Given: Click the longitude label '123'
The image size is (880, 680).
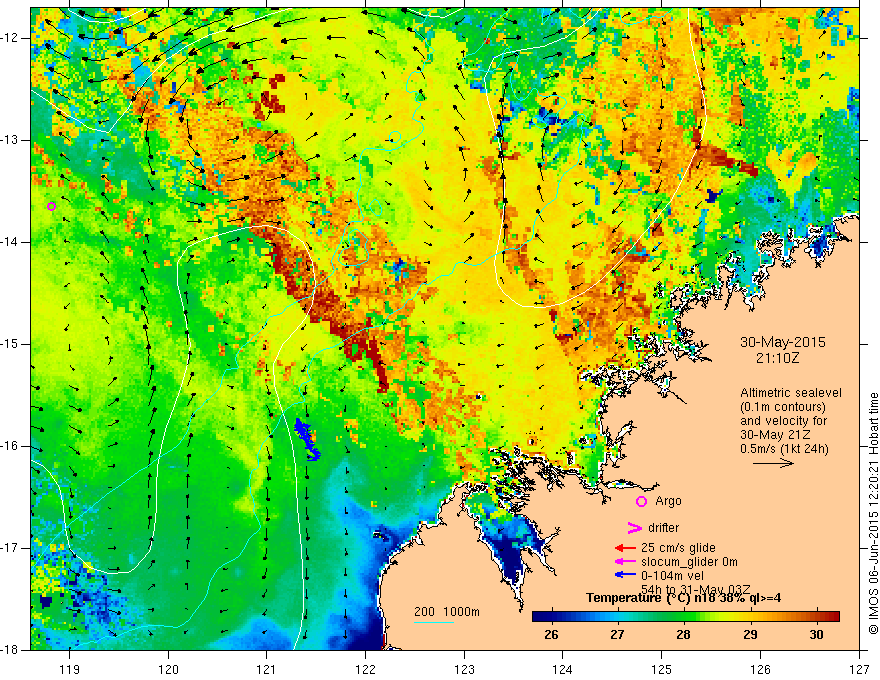Looking at the screenshot, I should coord(464,669).
